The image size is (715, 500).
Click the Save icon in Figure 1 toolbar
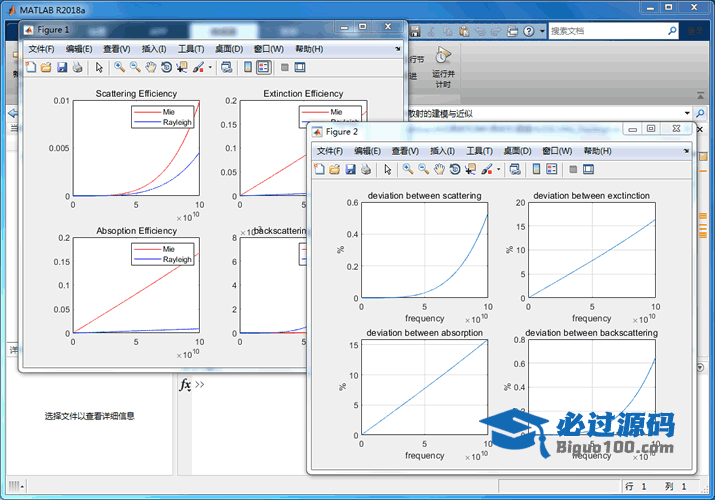(x=62, y=68)
